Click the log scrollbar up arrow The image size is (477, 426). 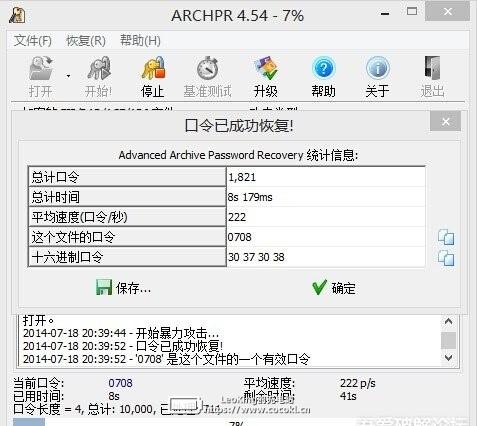(449, 321)
